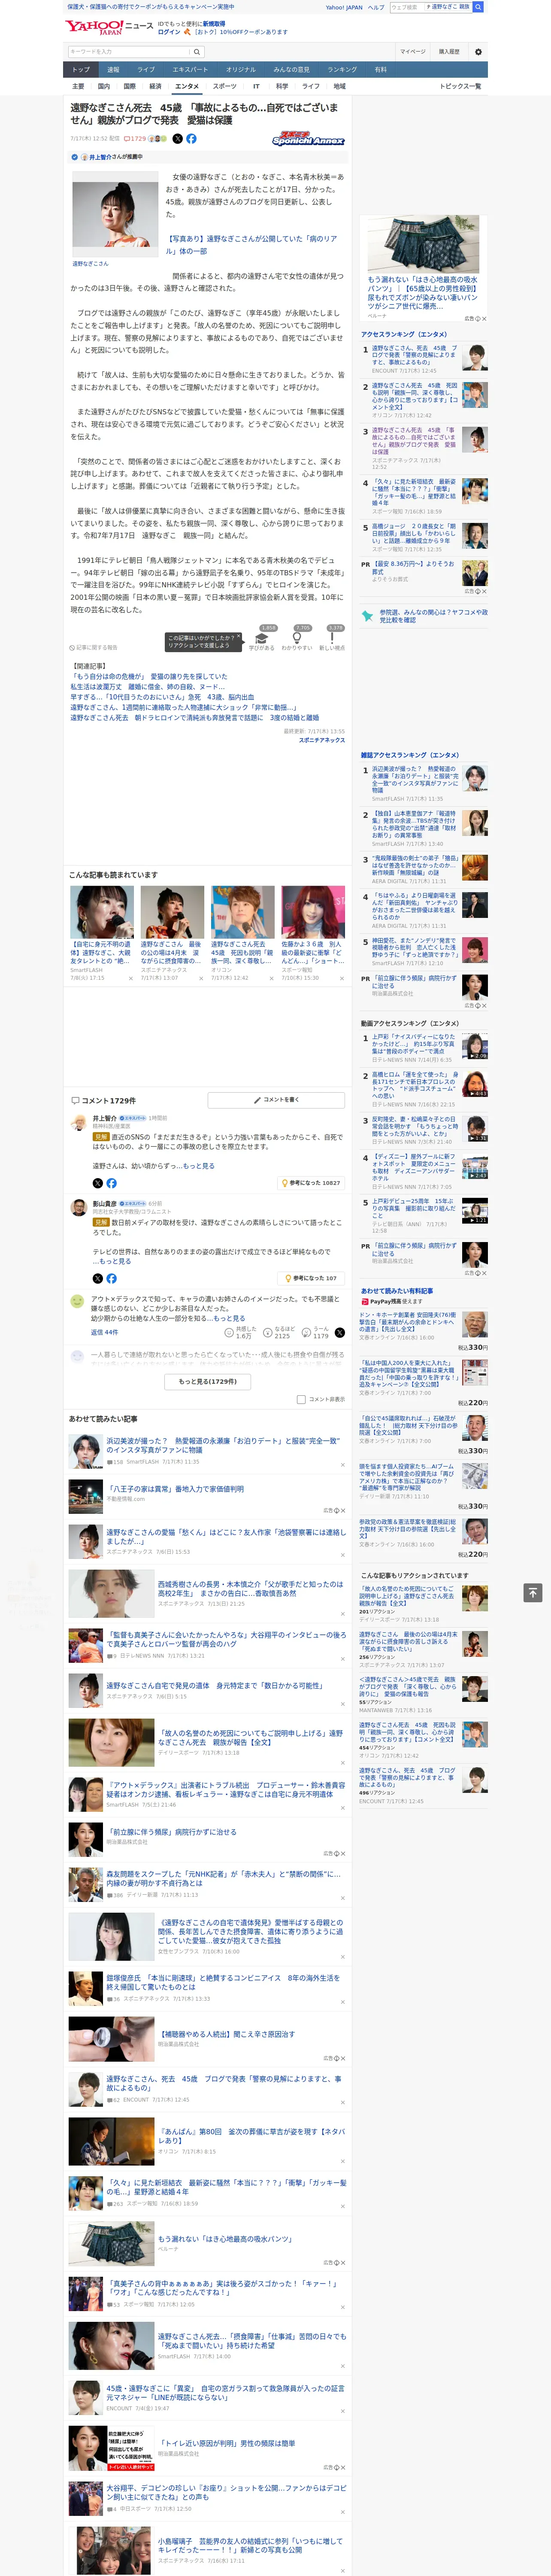Expand 影山貴彦 comment with もっと見る
Screen dimensions: 551x2576
(116, 1261)
